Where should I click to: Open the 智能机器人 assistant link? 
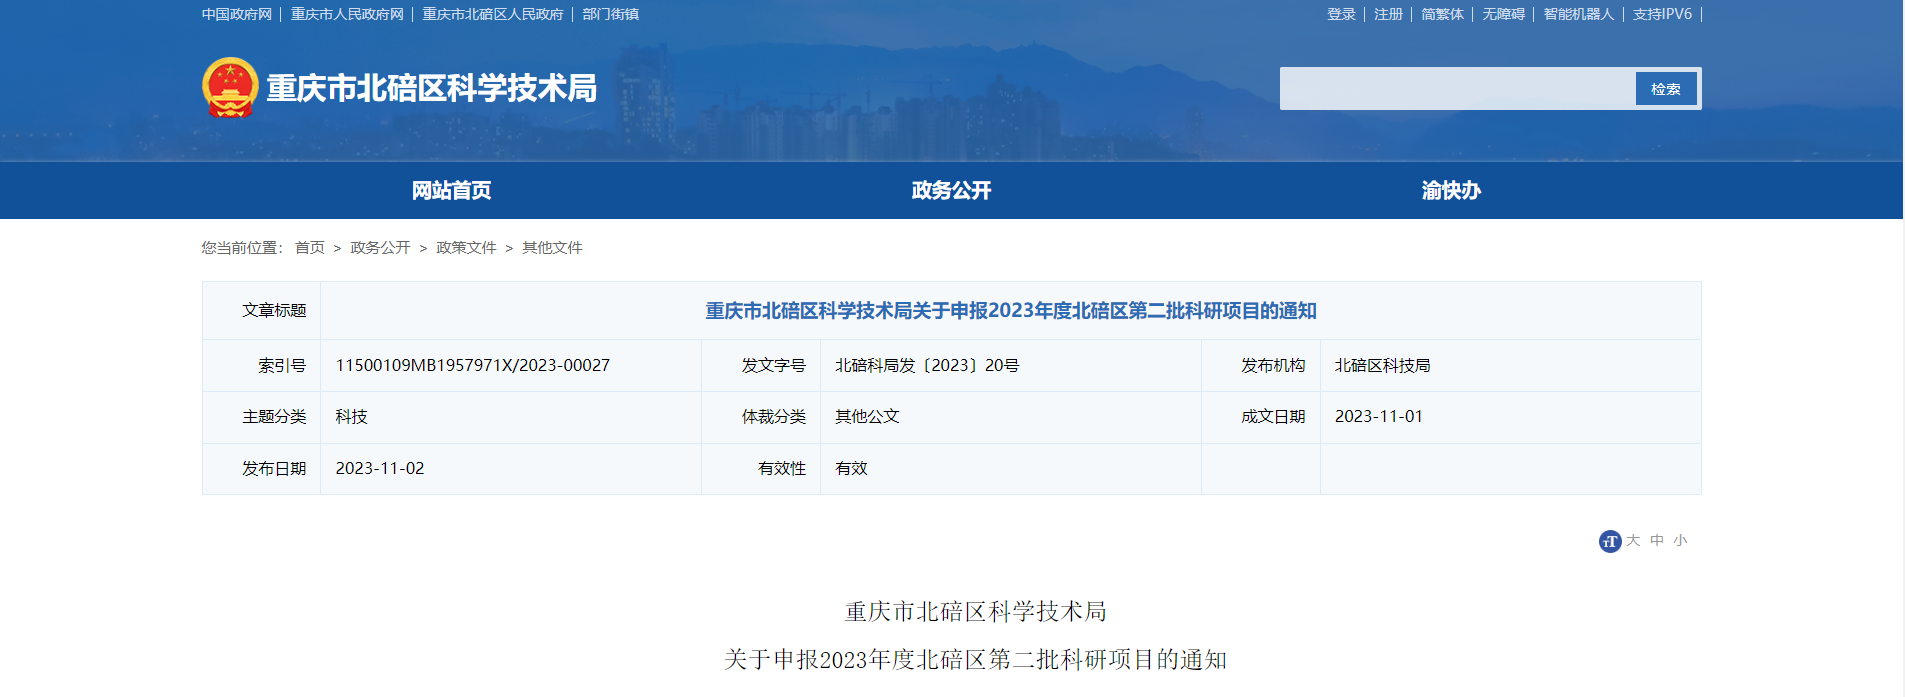click(x=1578, y=14)
